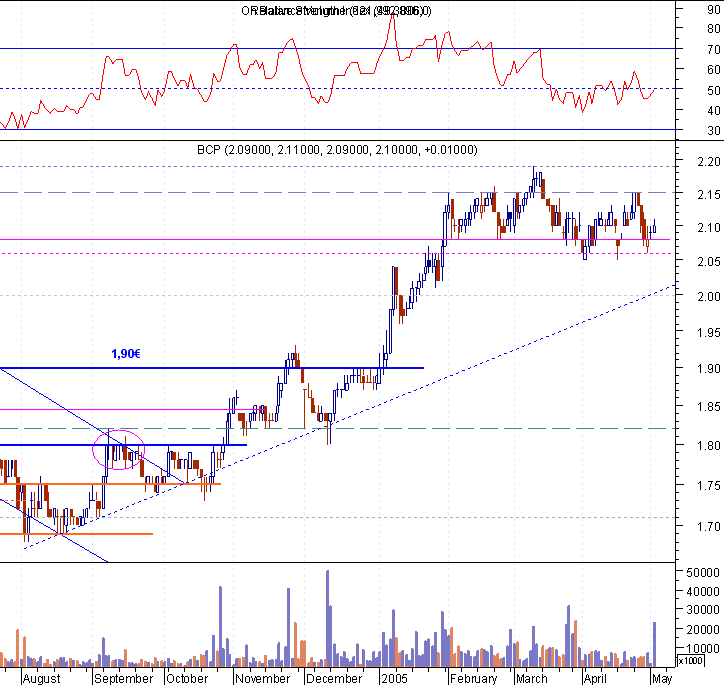
Task: Click the August label on time axis
Action: [x=42, y=679]
